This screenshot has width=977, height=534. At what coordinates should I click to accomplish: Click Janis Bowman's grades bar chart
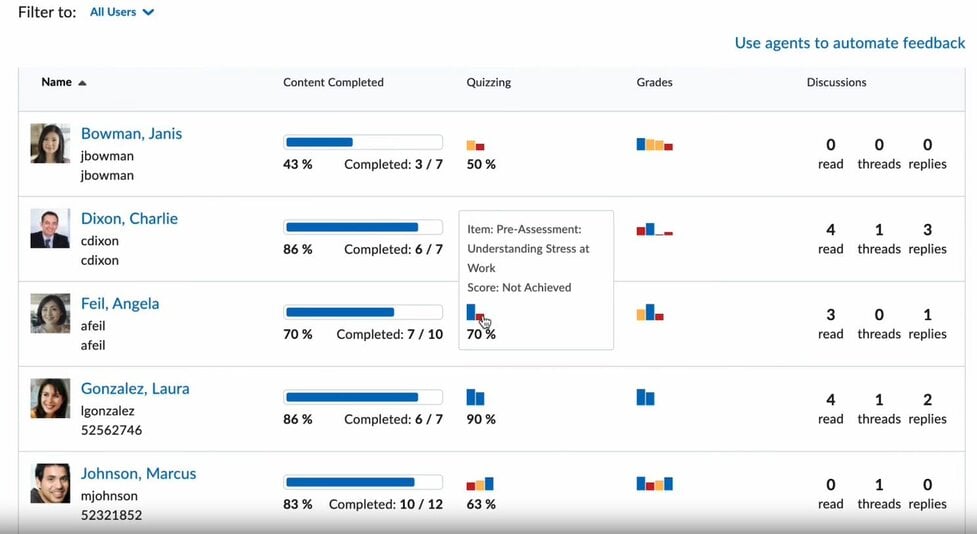coord(654,145)
